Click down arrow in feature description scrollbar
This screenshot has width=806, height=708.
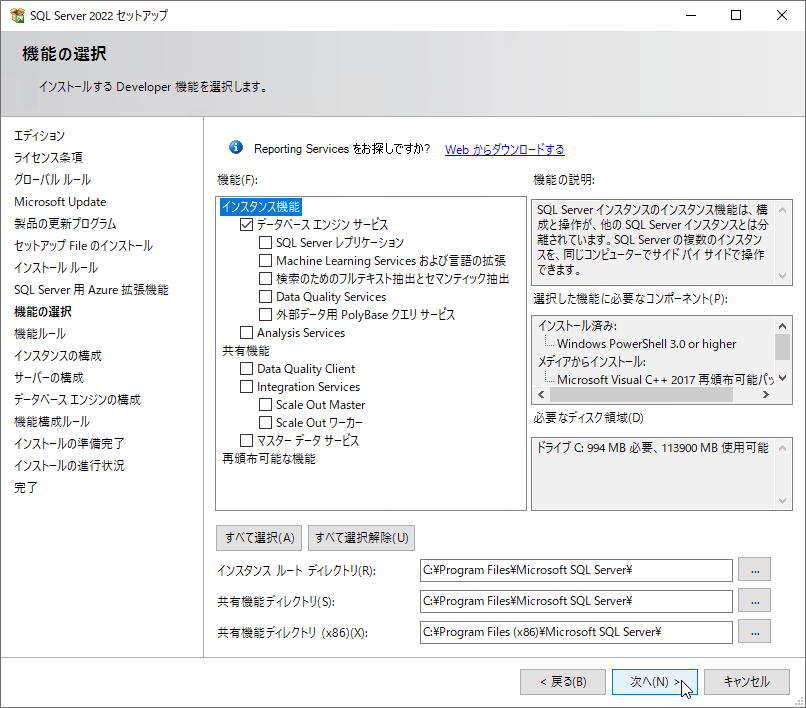pos(782,276)
